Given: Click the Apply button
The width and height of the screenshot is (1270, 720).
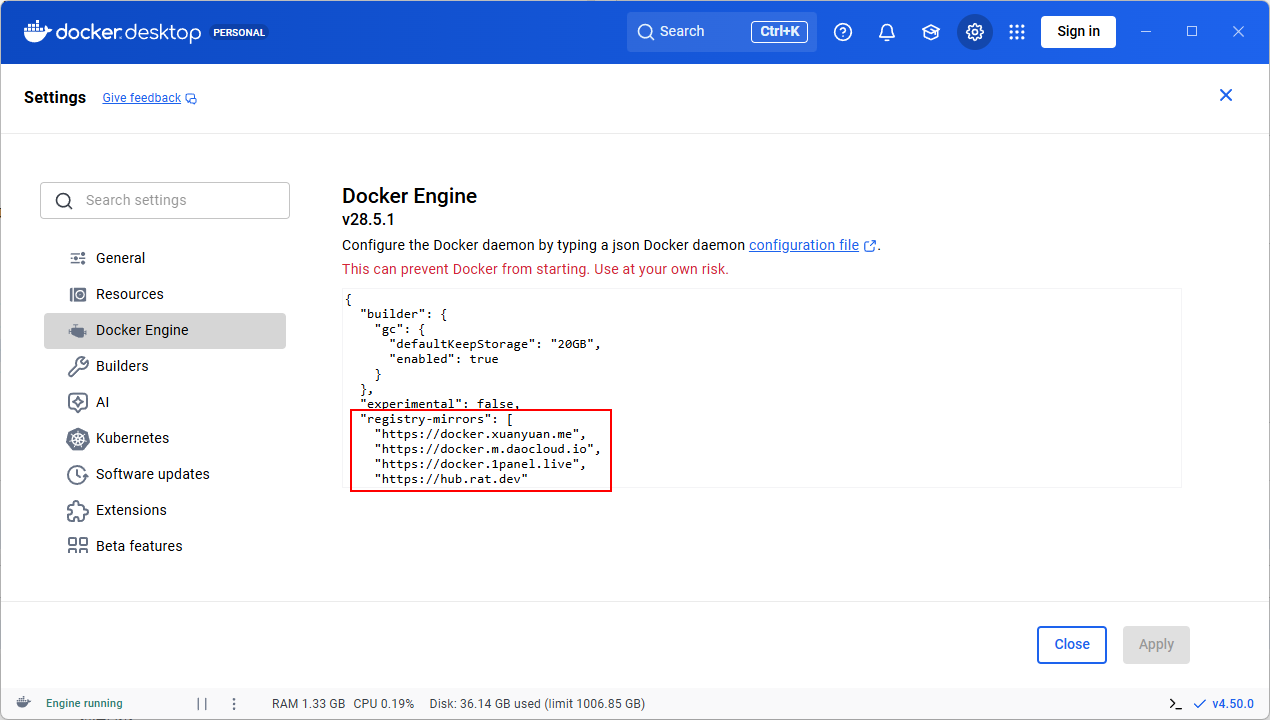Looking at the screenshot, I should 1156,645.
